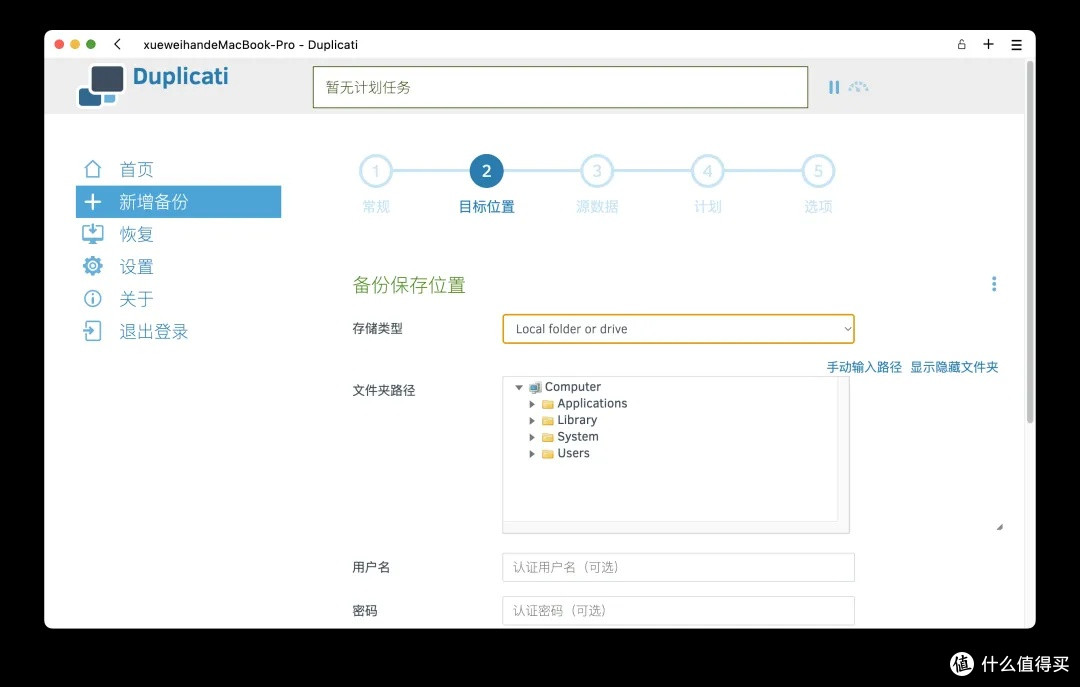Click the Library folder icon
1080x687 pixels.
(548, 420)
